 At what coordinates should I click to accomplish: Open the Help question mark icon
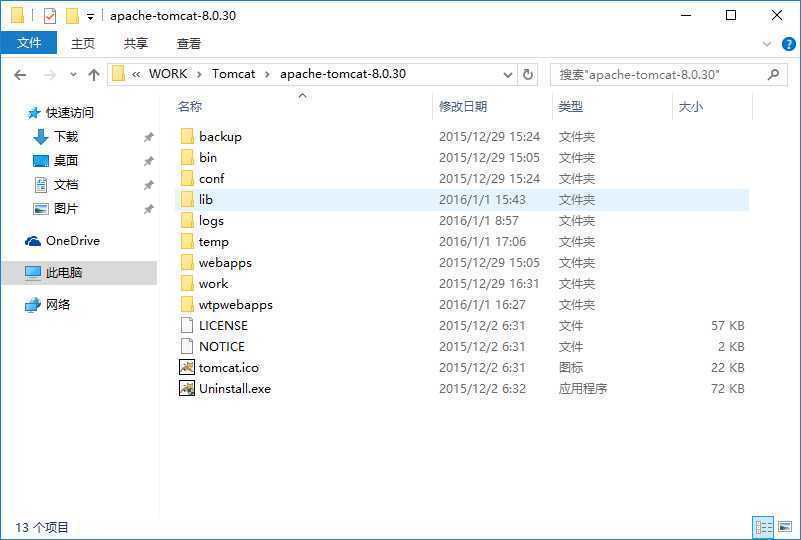(789, 44)
